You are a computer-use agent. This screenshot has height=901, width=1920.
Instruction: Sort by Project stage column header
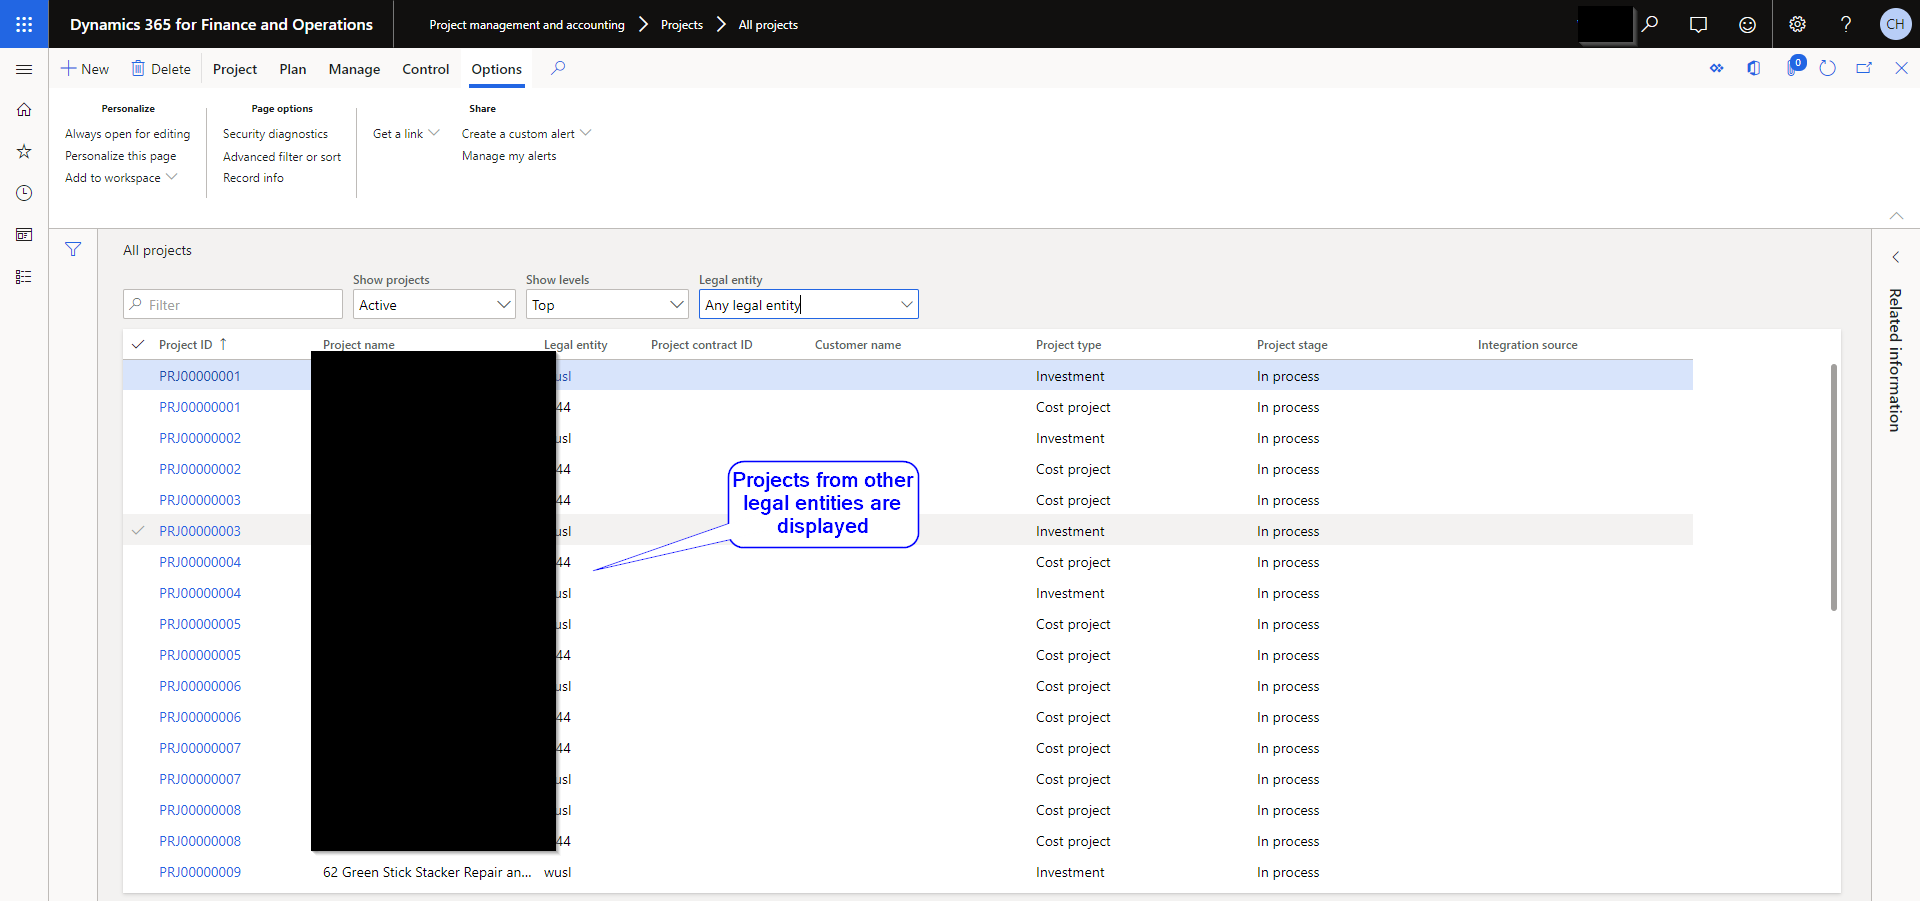click(x=1292, y=345)
